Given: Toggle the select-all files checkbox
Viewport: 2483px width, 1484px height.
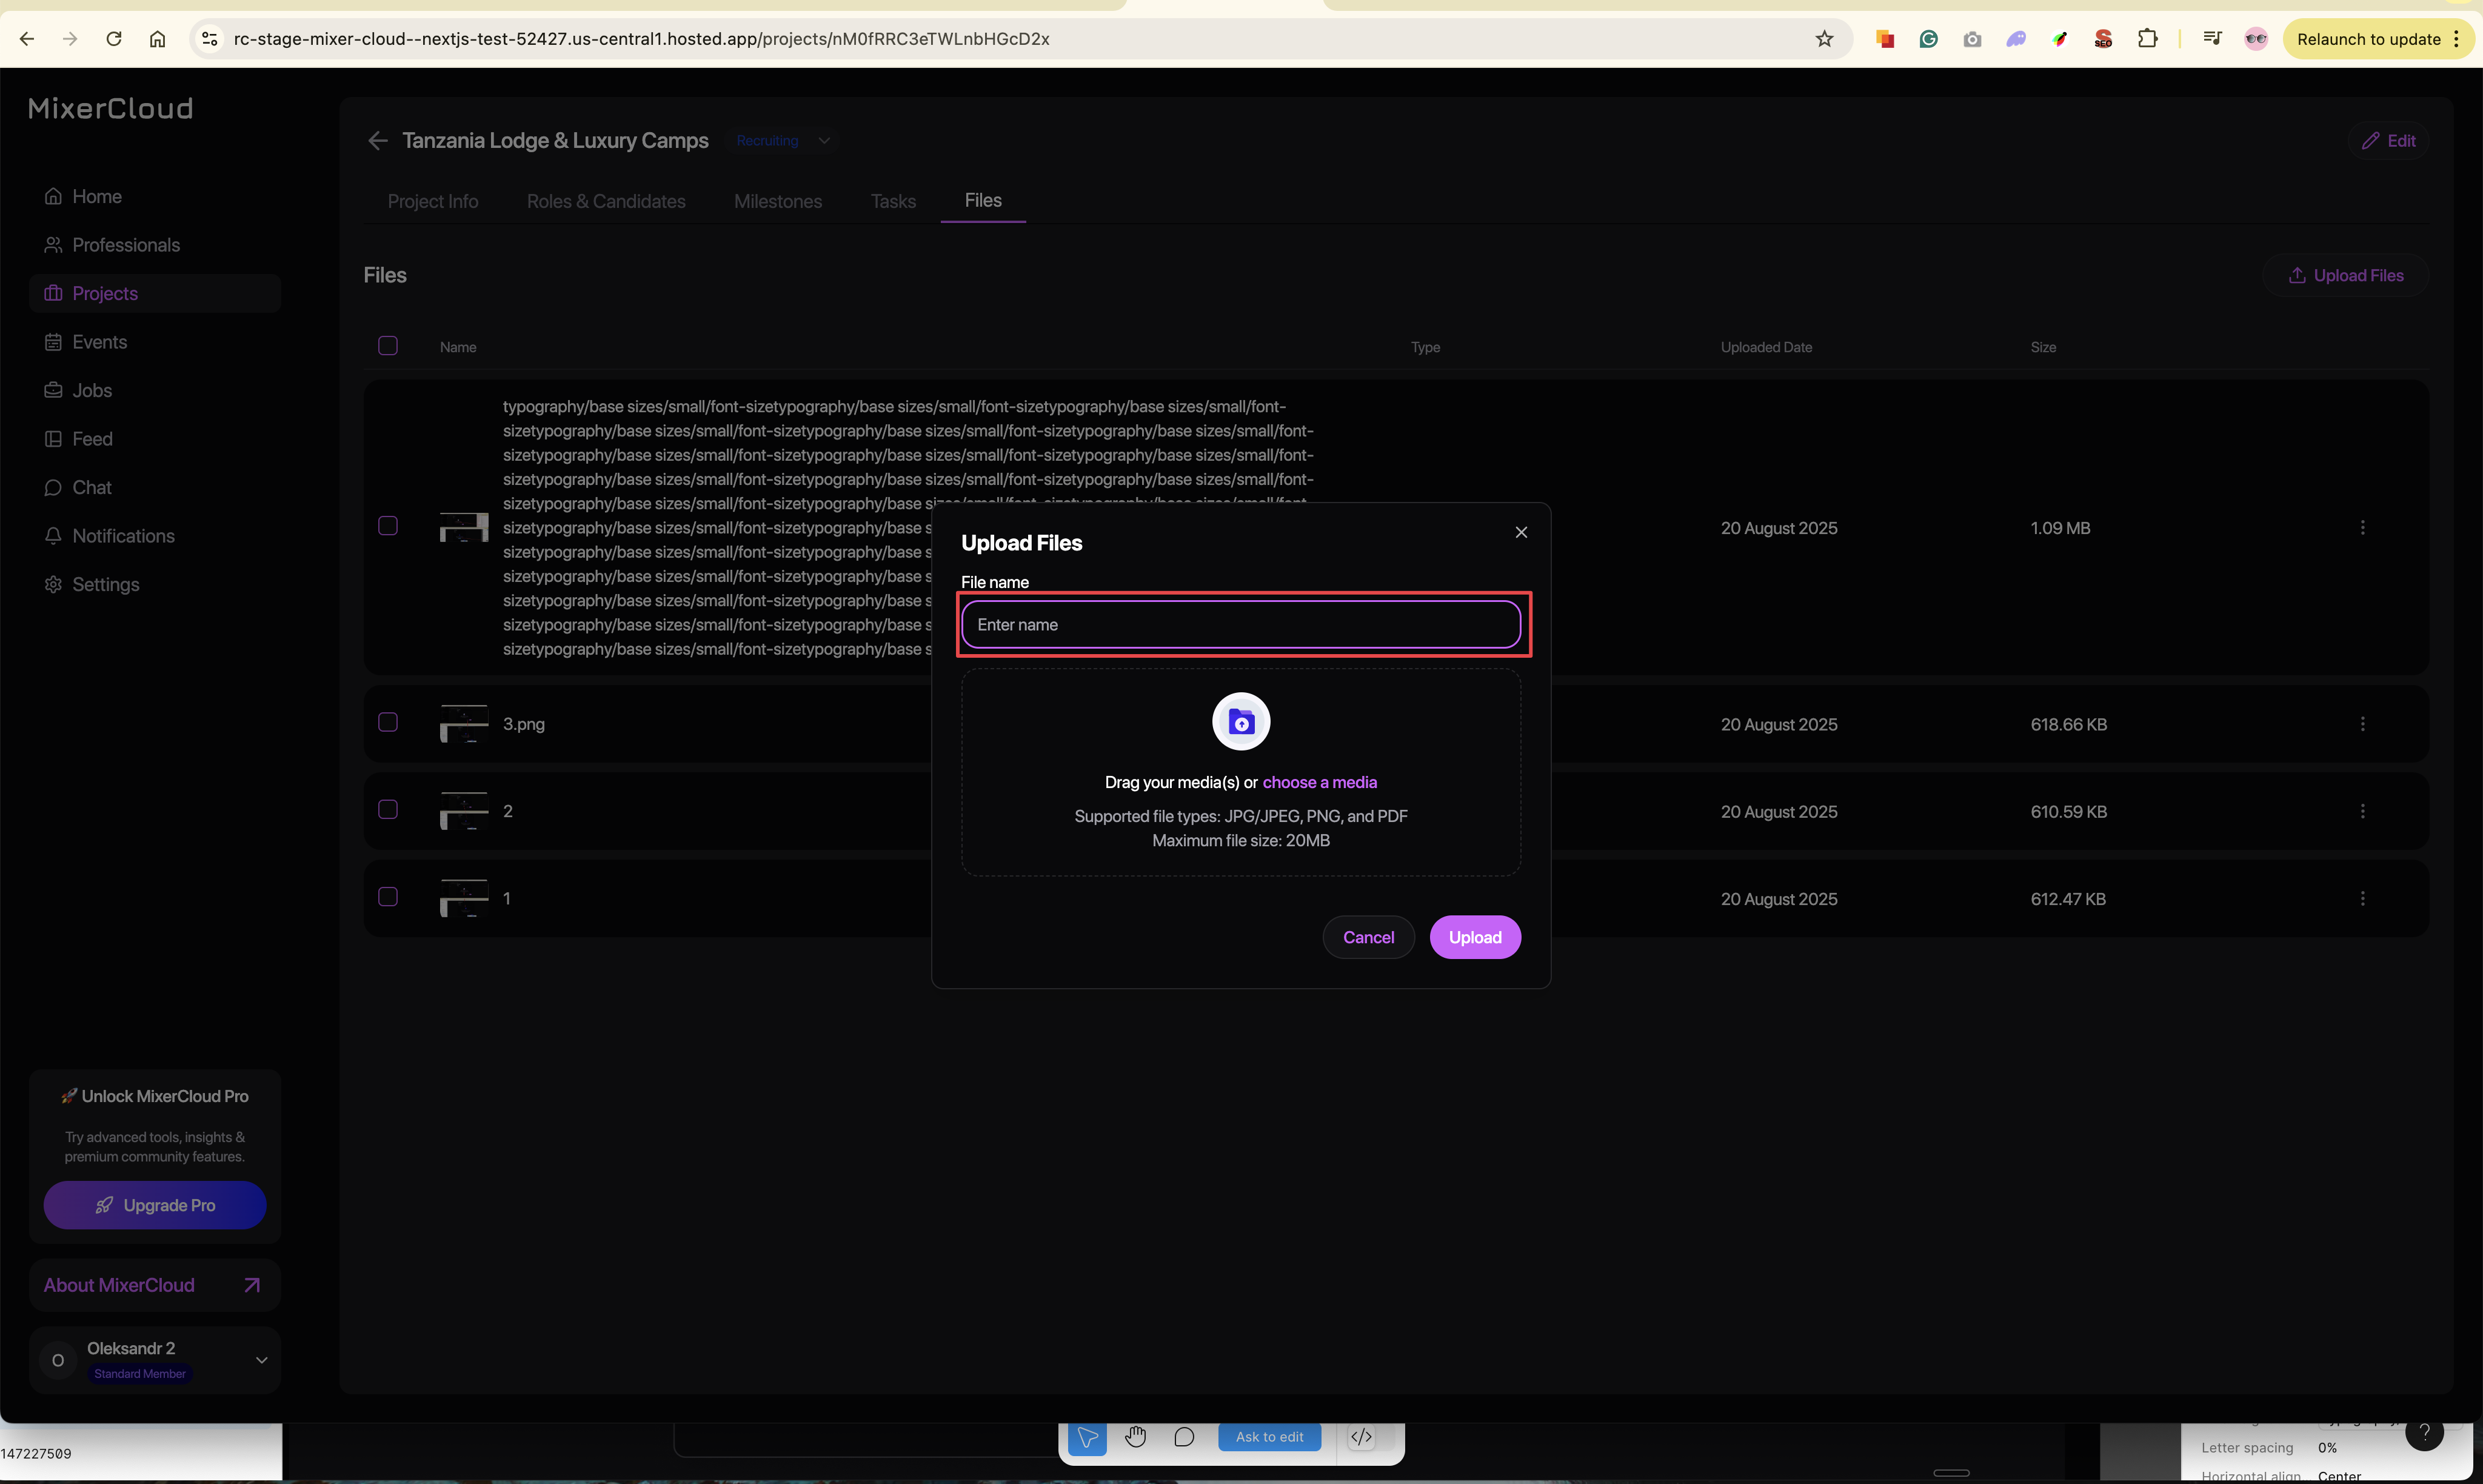Looking at the screenshot, I should pos(388,346).
